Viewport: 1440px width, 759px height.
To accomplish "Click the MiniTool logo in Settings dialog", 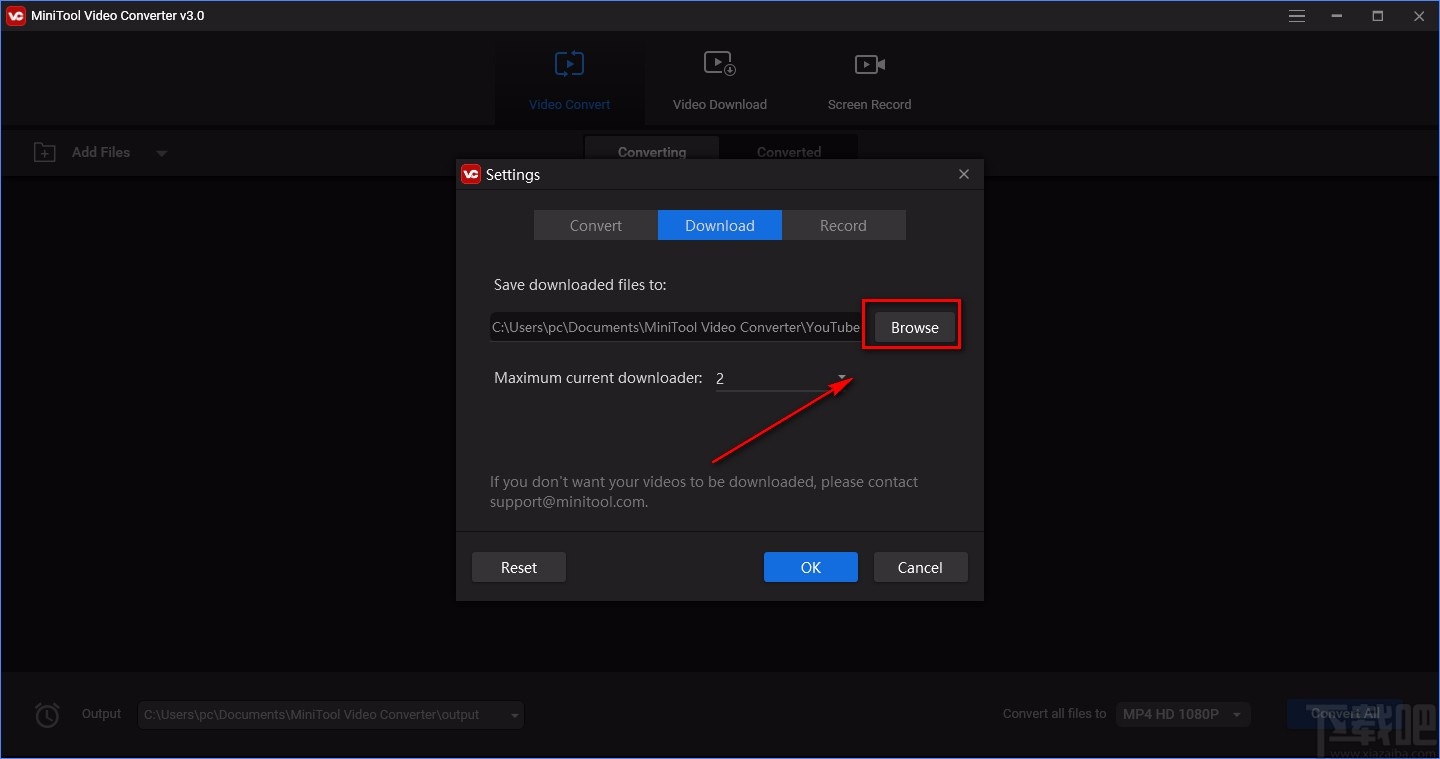I will (x=471, y=173).
